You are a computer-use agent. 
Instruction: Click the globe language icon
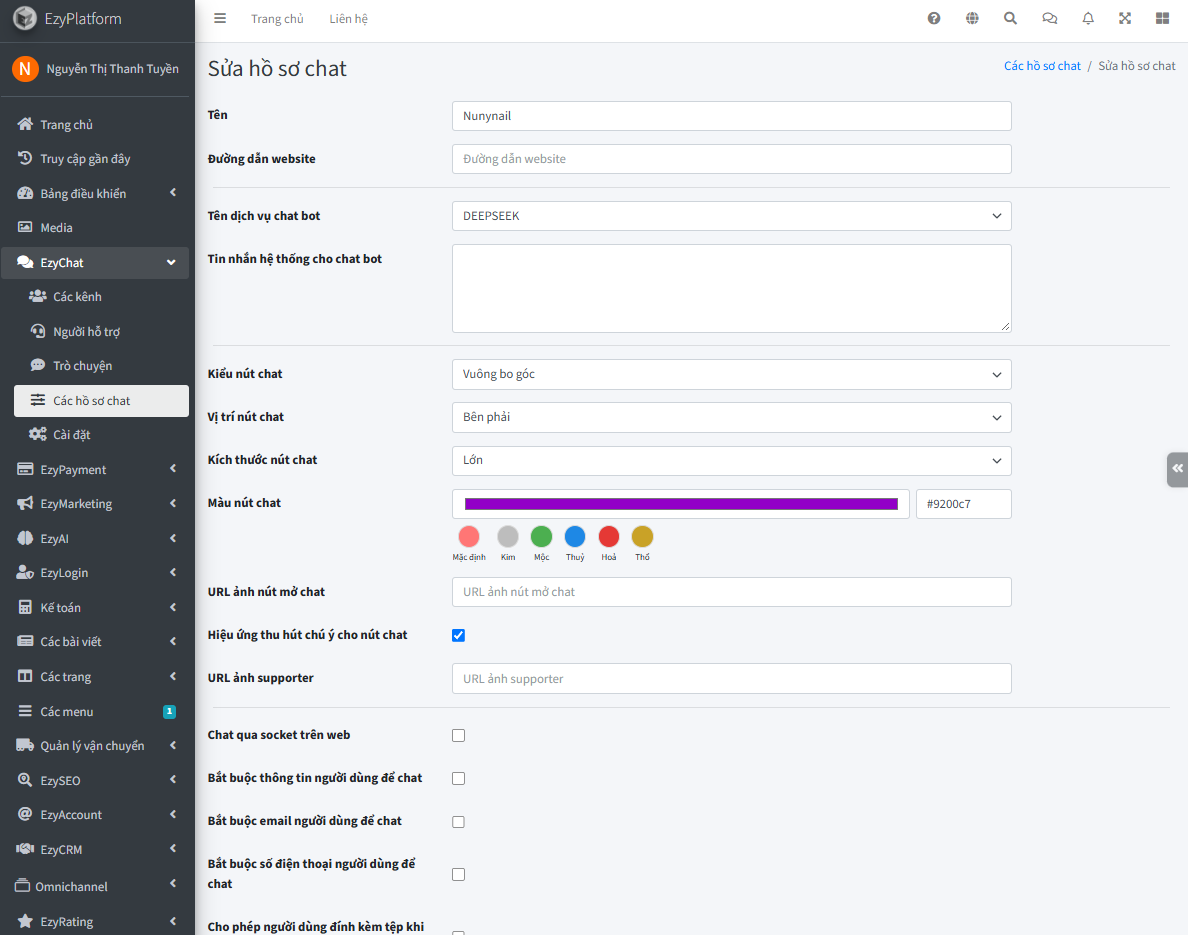(972, 18)
